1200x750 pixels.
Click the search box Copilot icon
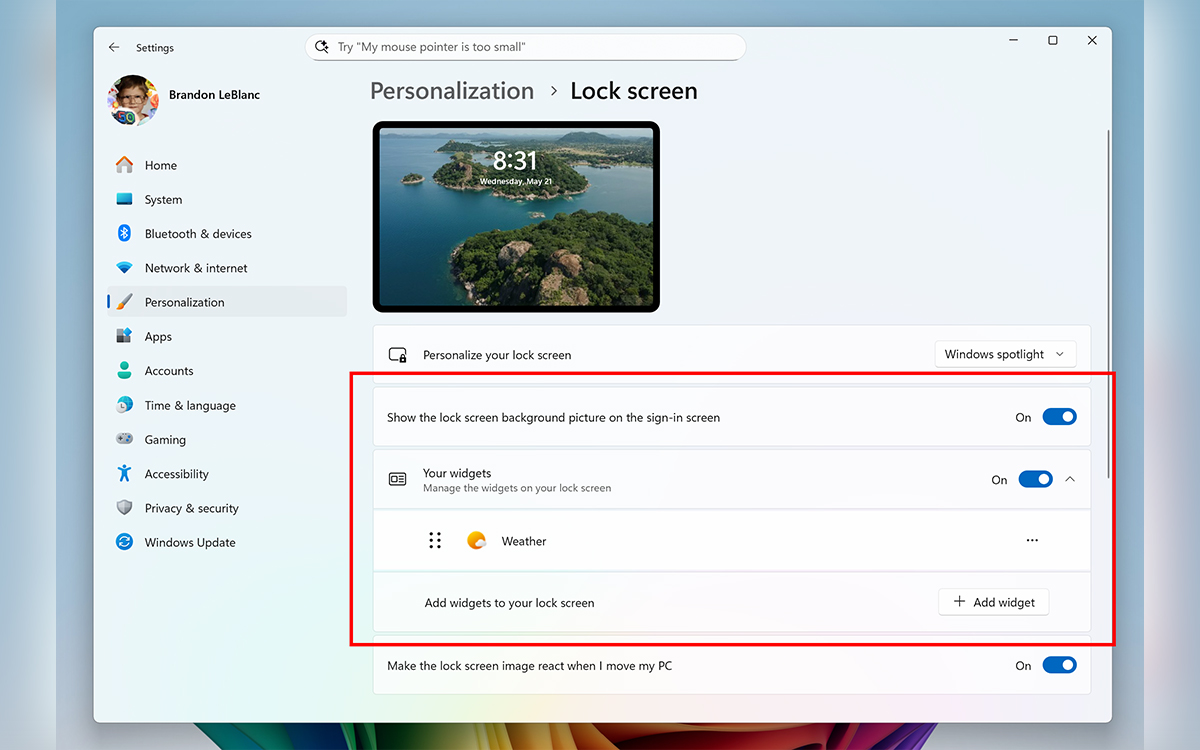(x=321, y=47)
